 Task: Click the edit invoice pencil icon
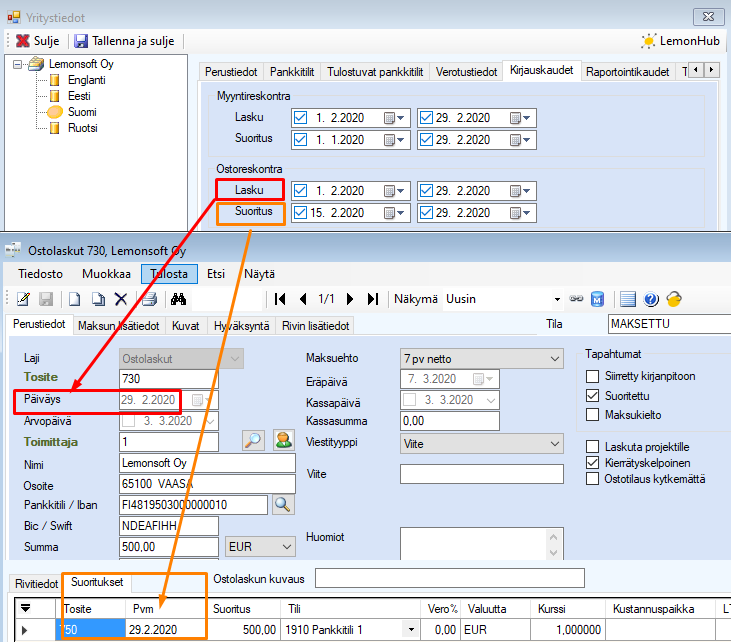click(23, 299)
